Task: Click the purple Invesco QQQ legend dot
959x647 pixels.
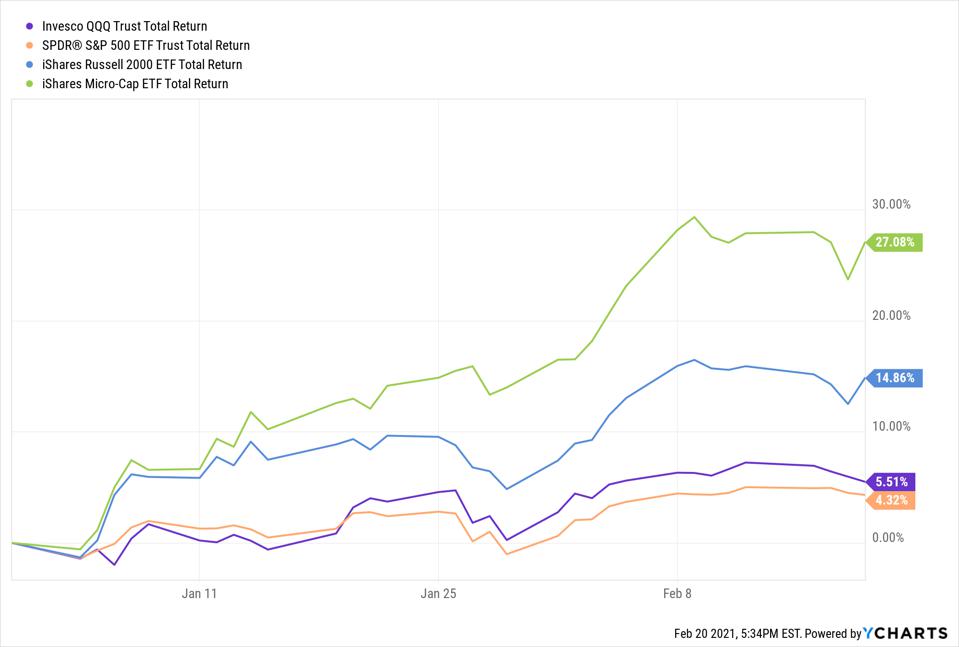Action: 29,26
